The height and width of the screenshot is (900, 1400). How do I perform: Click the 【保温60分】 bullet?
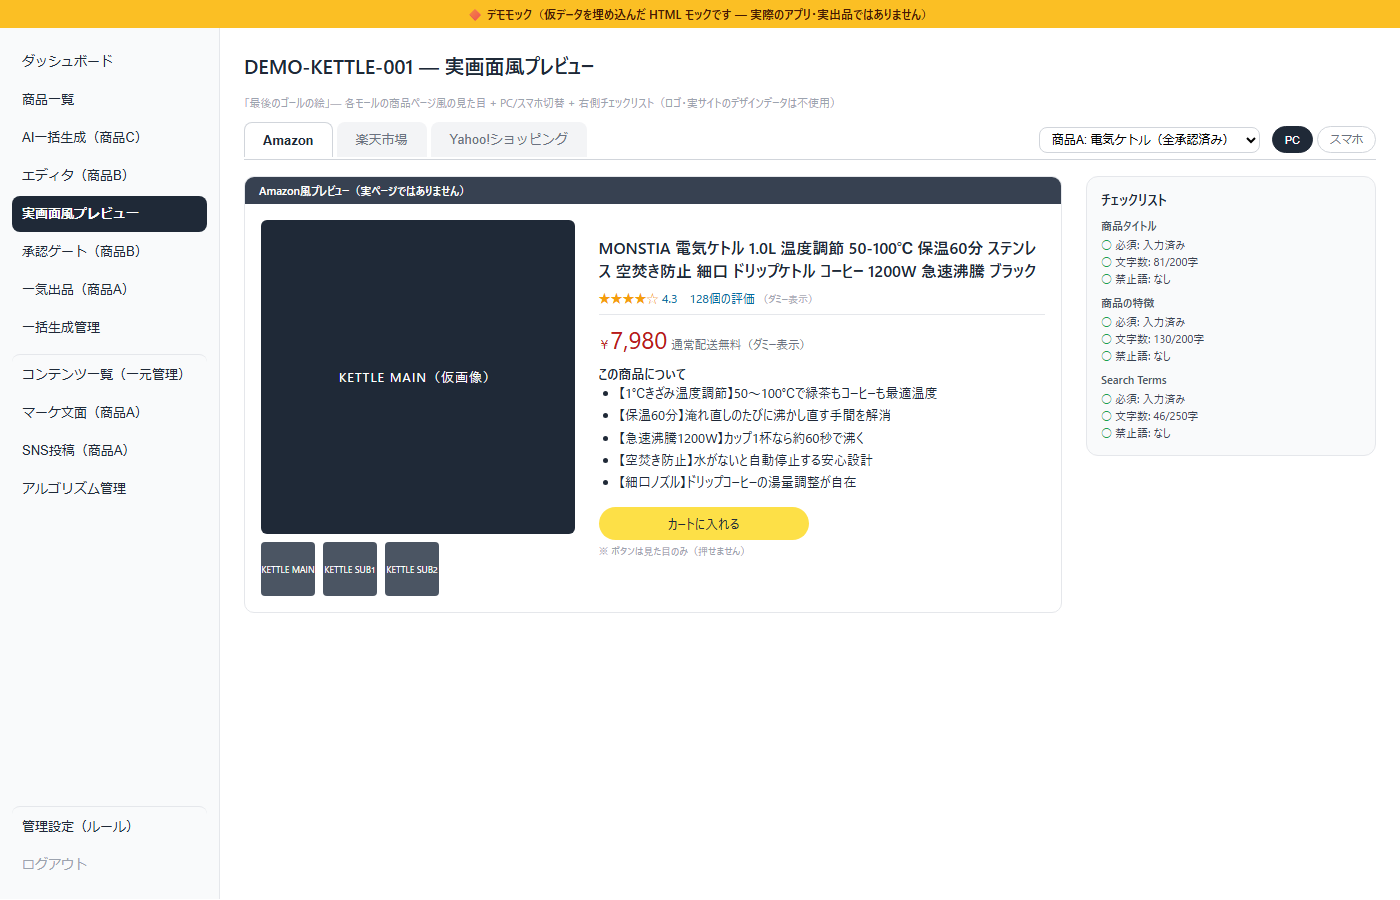[x=752, y=416]
